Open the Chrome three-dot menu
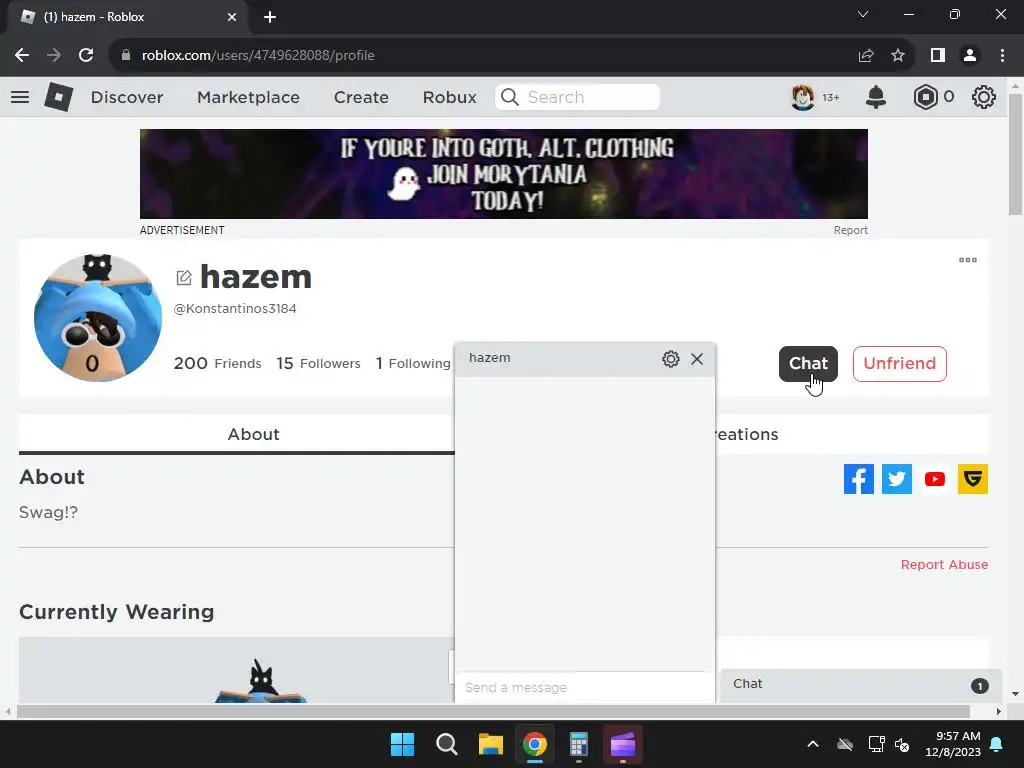1024x768 pixels. 1002,56
